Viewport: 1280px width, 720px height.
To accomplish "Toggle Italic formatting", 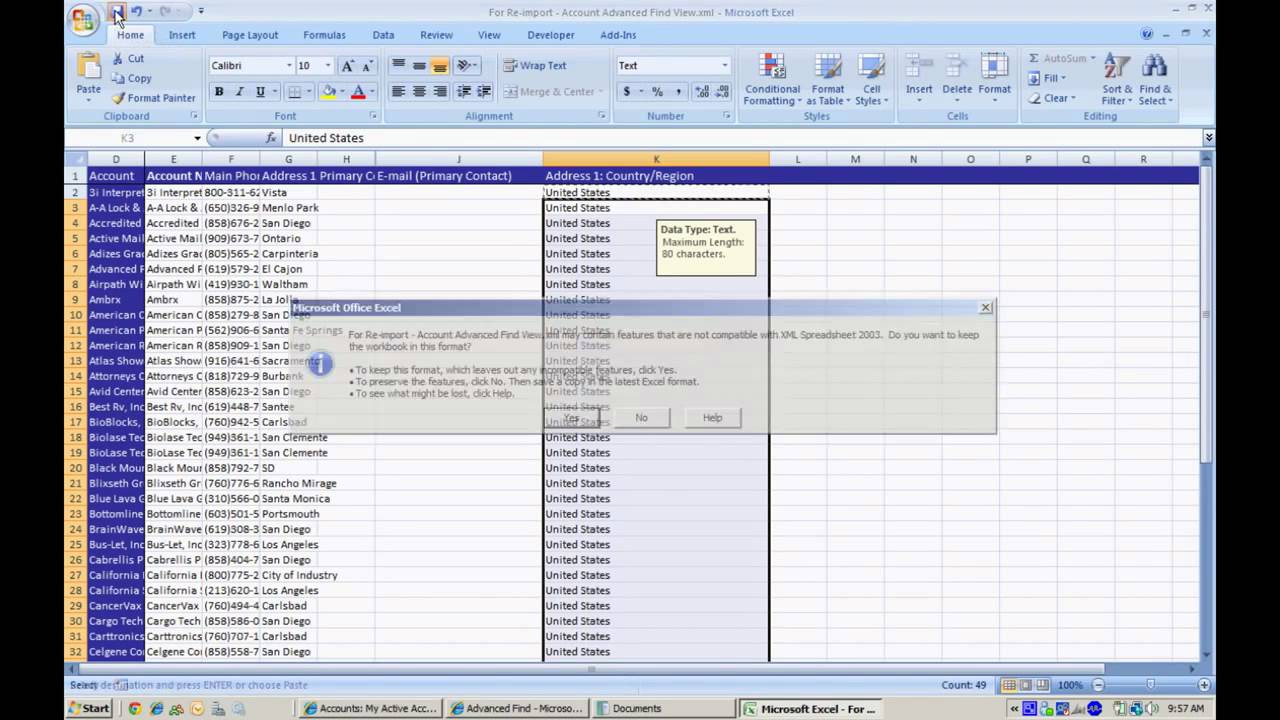I will [x=239, y=92].
